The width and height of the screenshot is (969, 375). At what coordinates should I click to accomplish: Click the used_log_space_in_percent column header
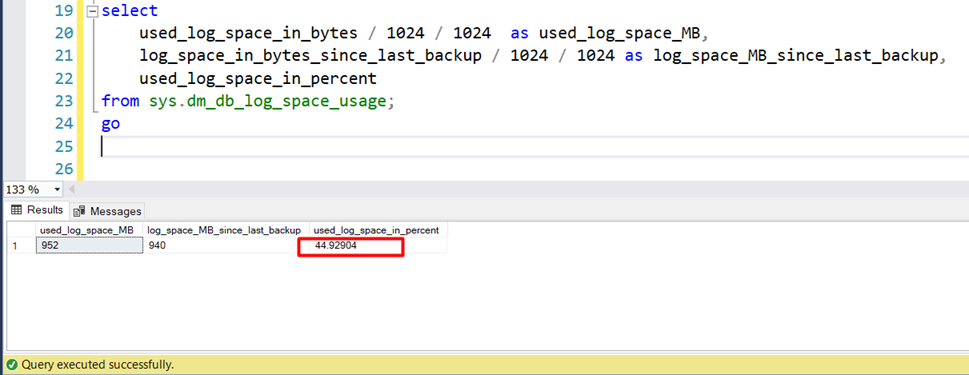point(378,230)
